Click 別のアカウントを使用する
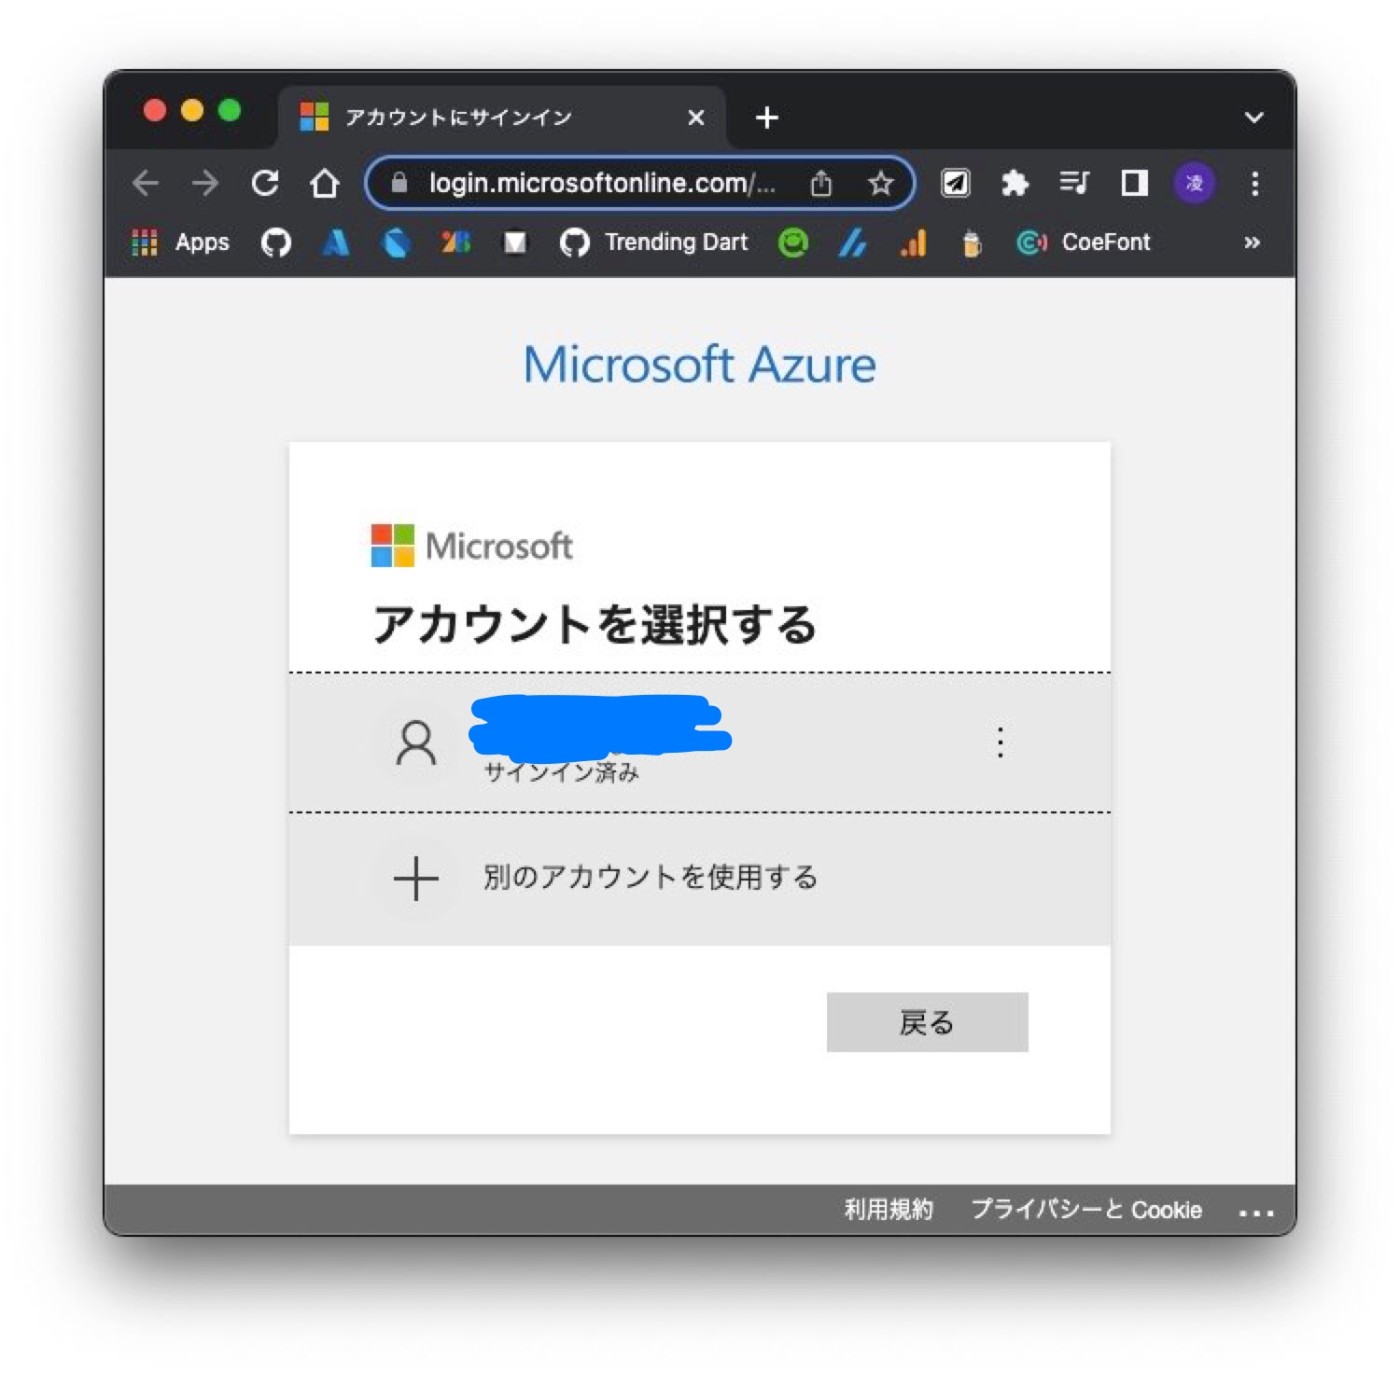The height and width of the screenshot is (1373, 1400). pos(699,879)
